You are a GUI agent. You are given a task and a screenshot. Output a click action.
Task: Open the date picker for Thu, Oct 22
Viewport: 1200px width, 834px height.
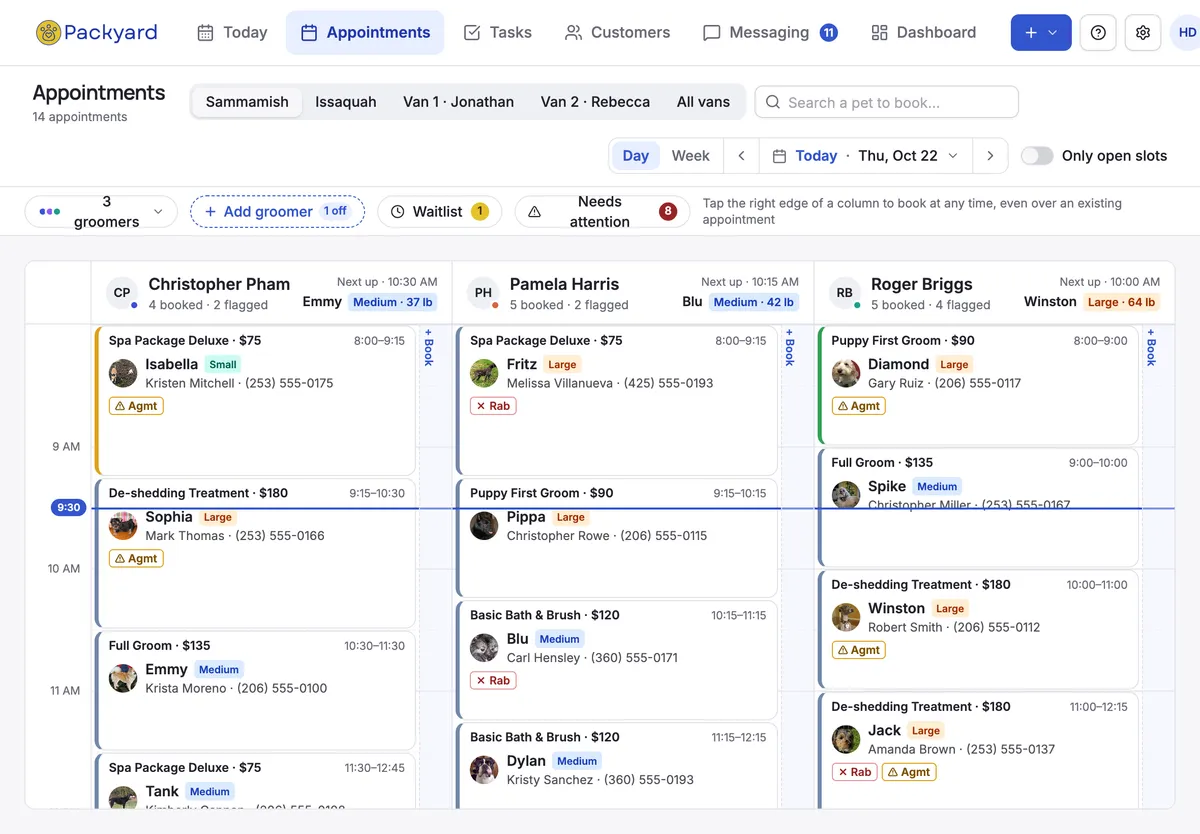tap(864, 156)
